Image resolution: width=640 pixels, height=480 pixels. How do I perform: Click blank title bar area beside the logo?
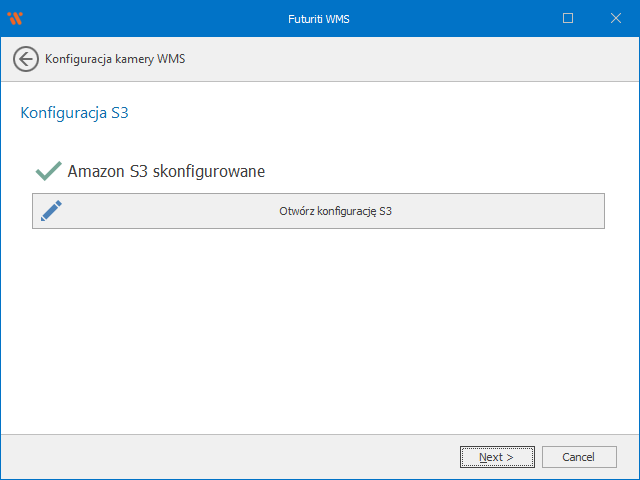(x=150, y=18)
